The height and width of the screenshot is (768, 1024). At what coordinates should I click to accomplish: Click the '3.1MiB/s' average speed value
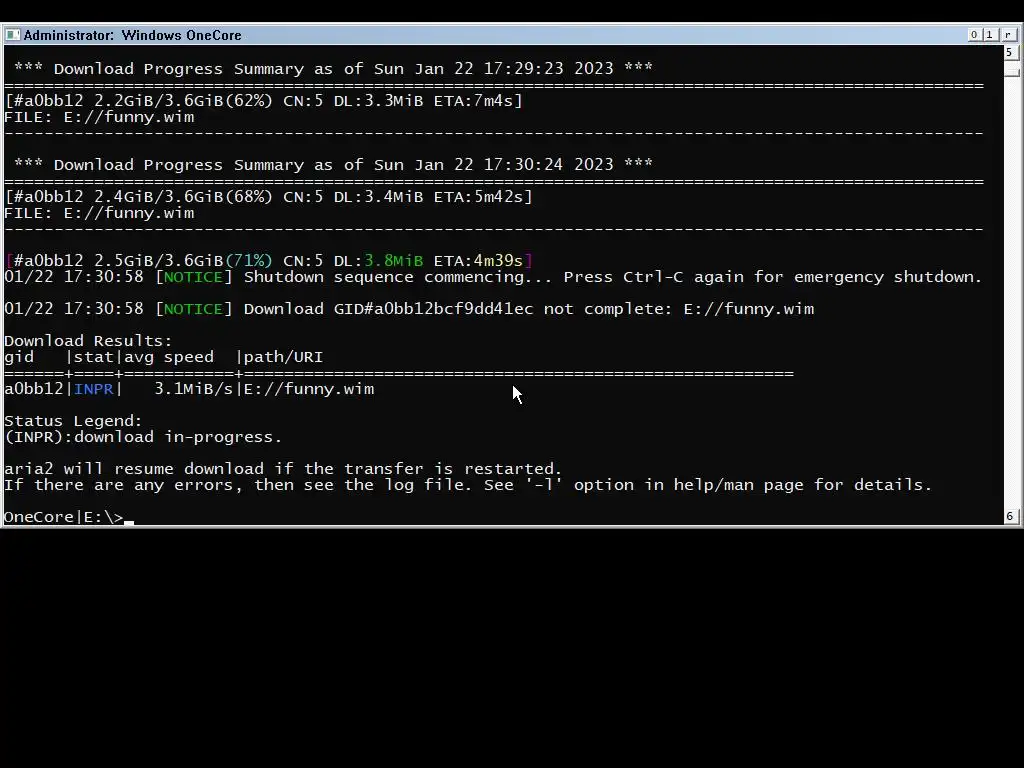pos(193,389)
